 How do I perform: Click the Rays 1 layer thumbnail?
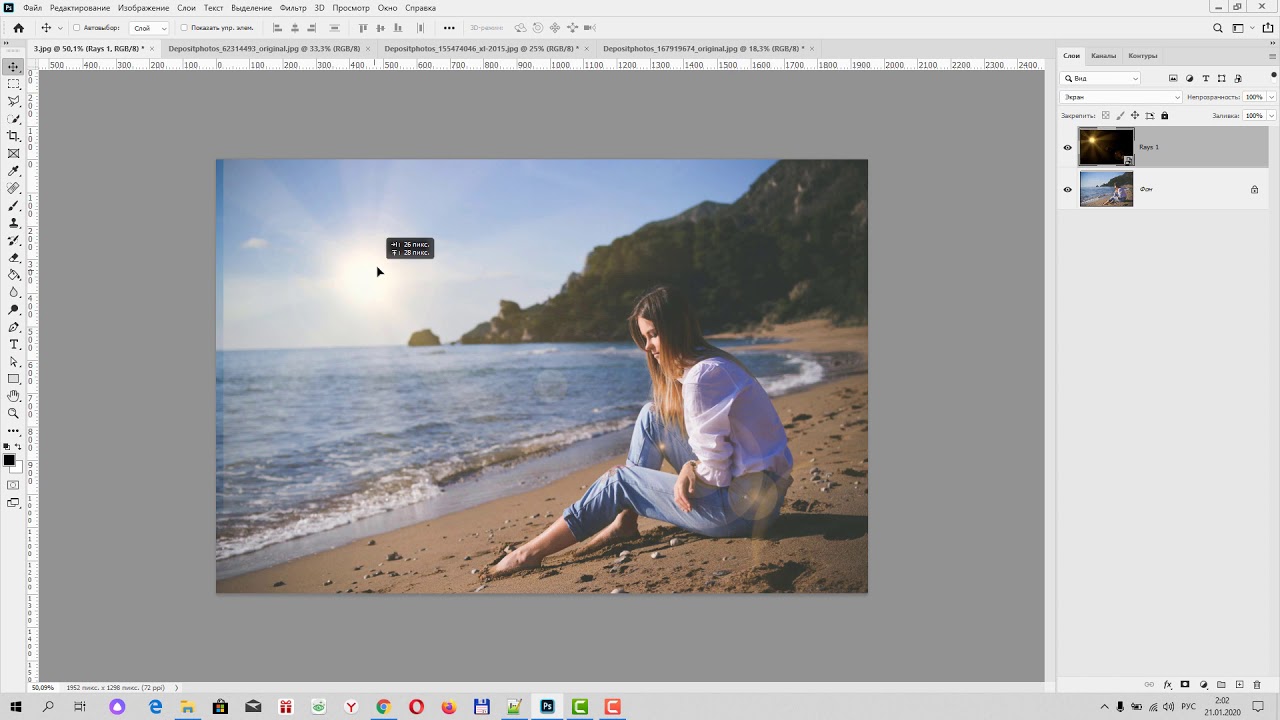[1106, 147]
